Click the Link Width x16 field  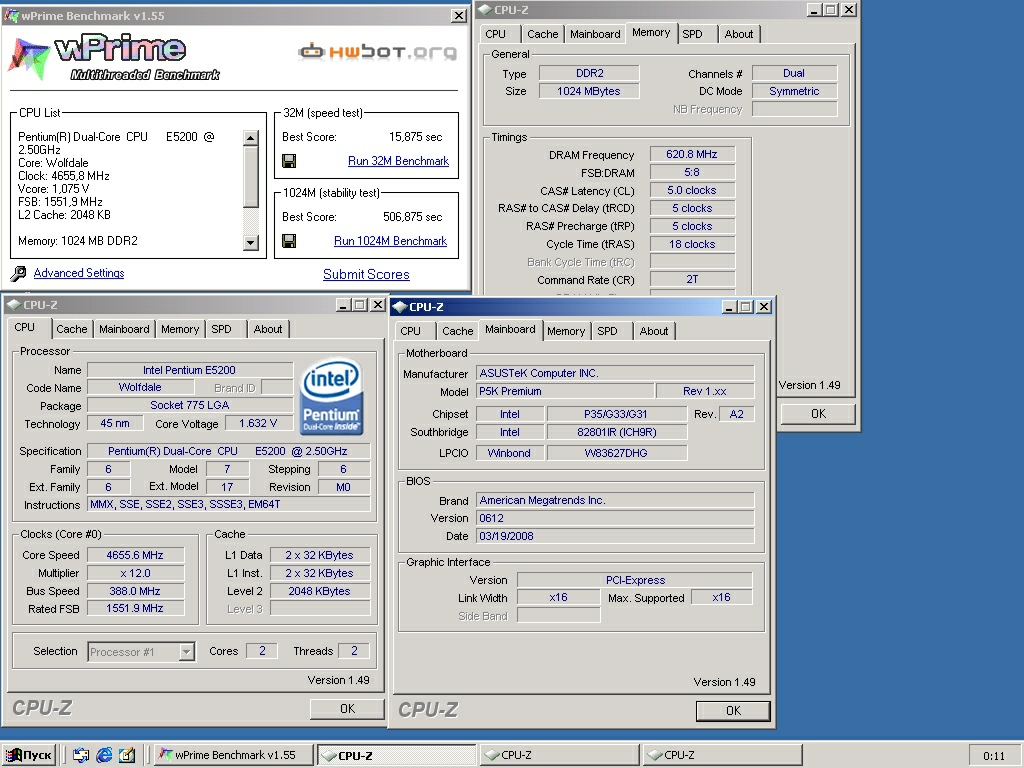point(558,598)
